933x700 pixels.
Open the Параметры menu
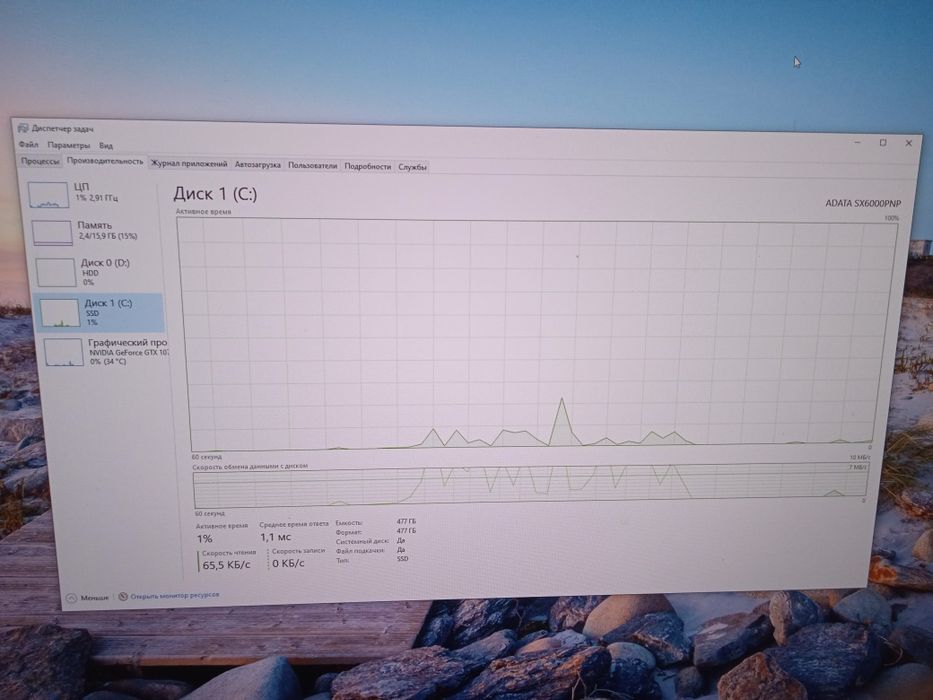pyautogui.click(x=68, y=145)
